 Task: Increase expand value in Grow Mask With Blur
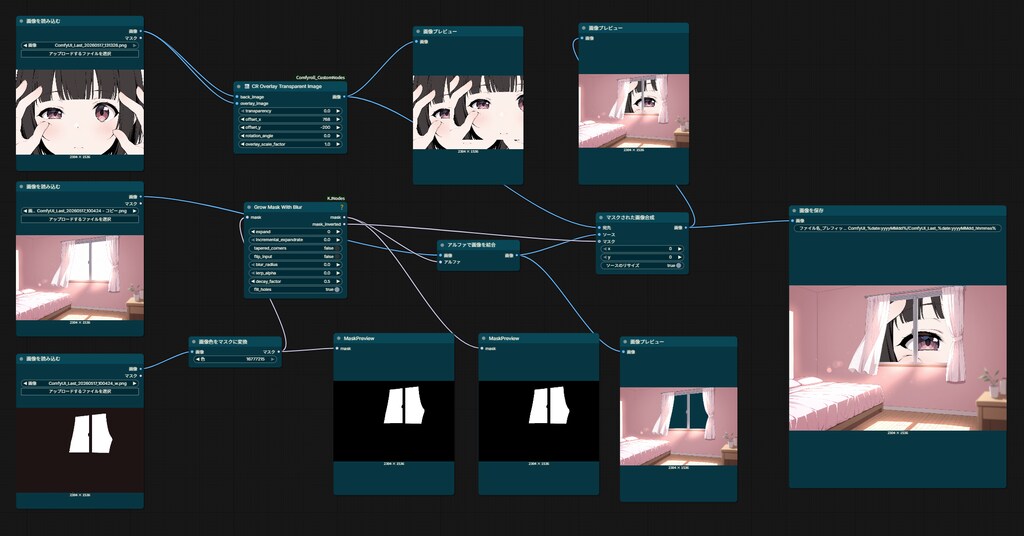tap(338, 232)
